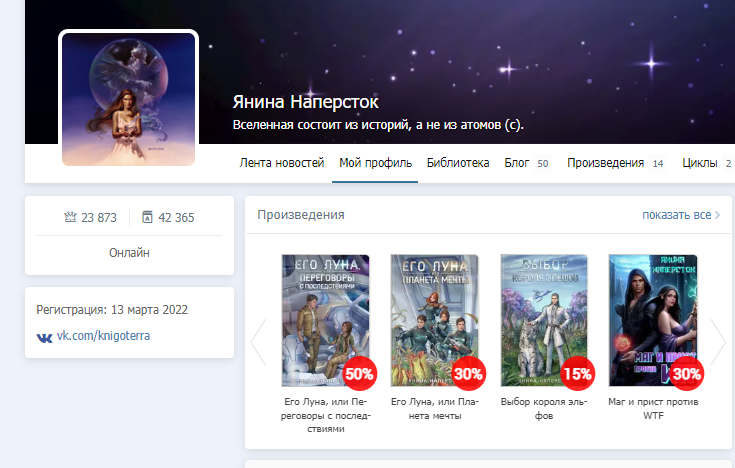Open cover of Переговоры с последствиями book
Image resolution: width=735 pixels, height=468 pixels.
[x=325, y=320]
